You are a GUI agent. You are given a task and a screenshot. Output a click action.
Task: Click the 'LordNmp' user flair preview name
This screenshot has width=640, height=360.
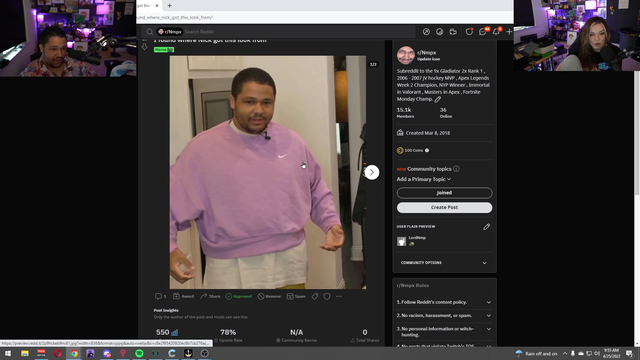coord(417,238)
